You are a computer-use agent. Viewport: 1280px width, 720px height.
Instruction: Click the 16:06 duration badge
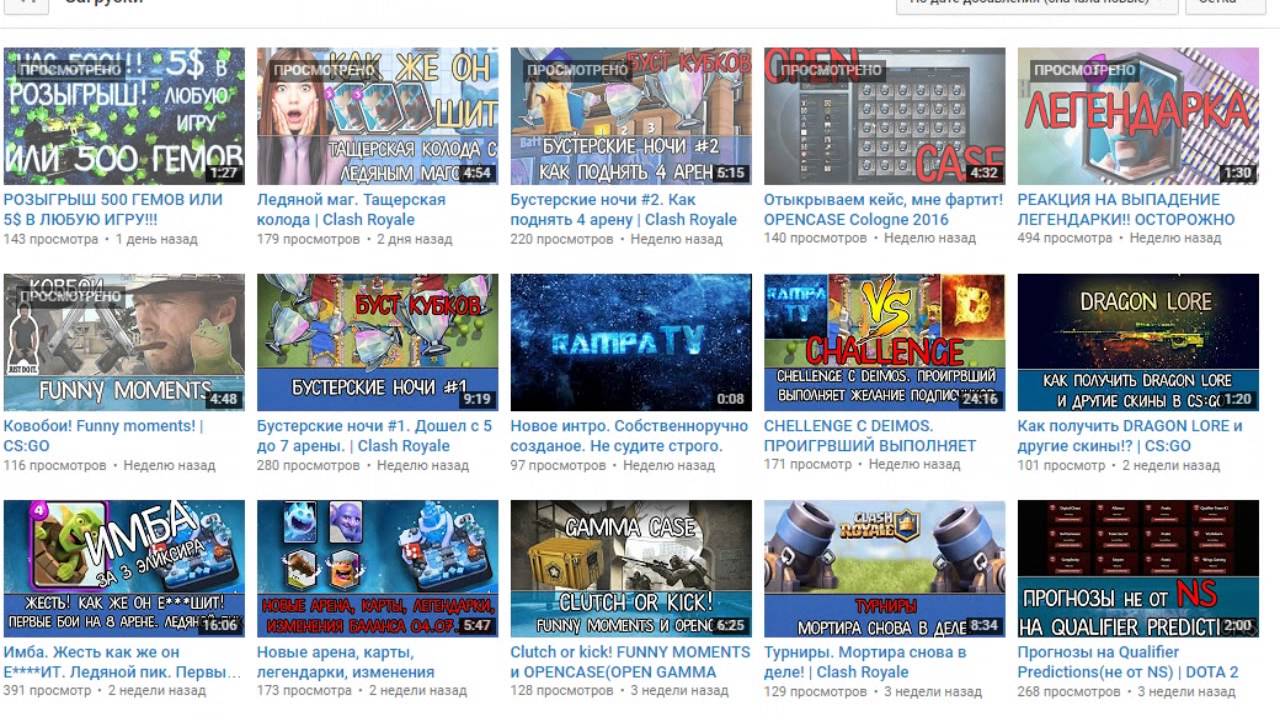click(219, 625)
